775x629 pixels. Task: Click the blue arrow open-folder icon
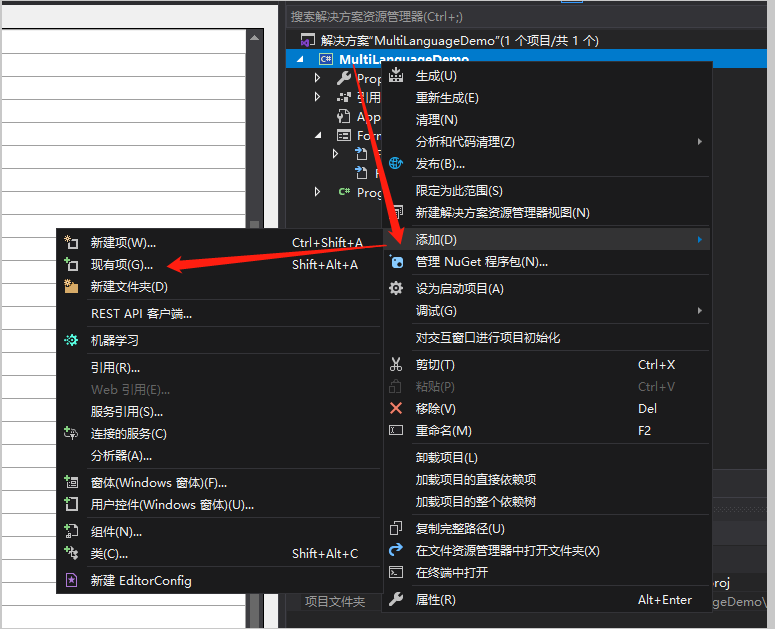(396, 550)
